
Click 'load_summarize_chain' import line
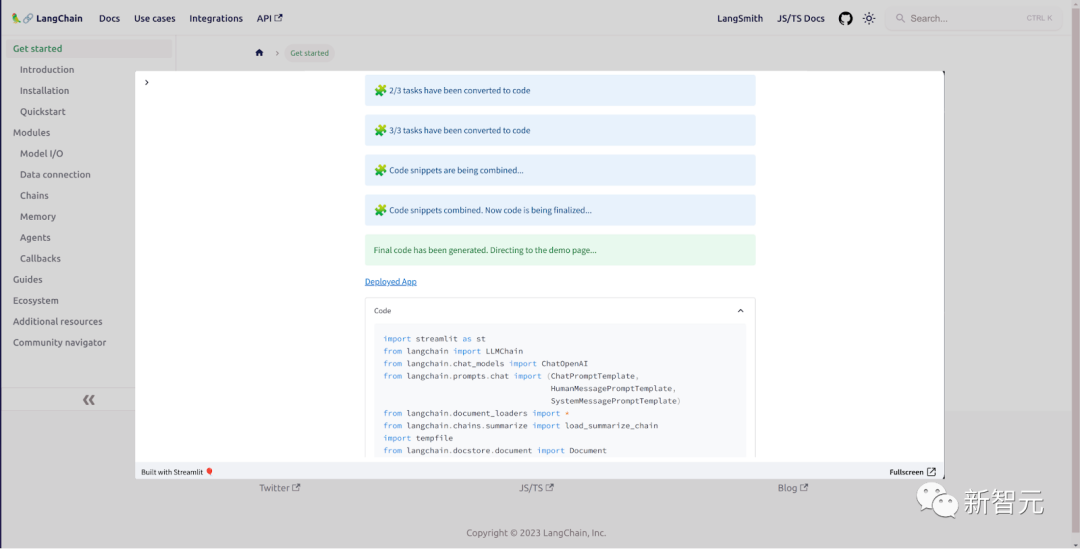click(521, 425)
